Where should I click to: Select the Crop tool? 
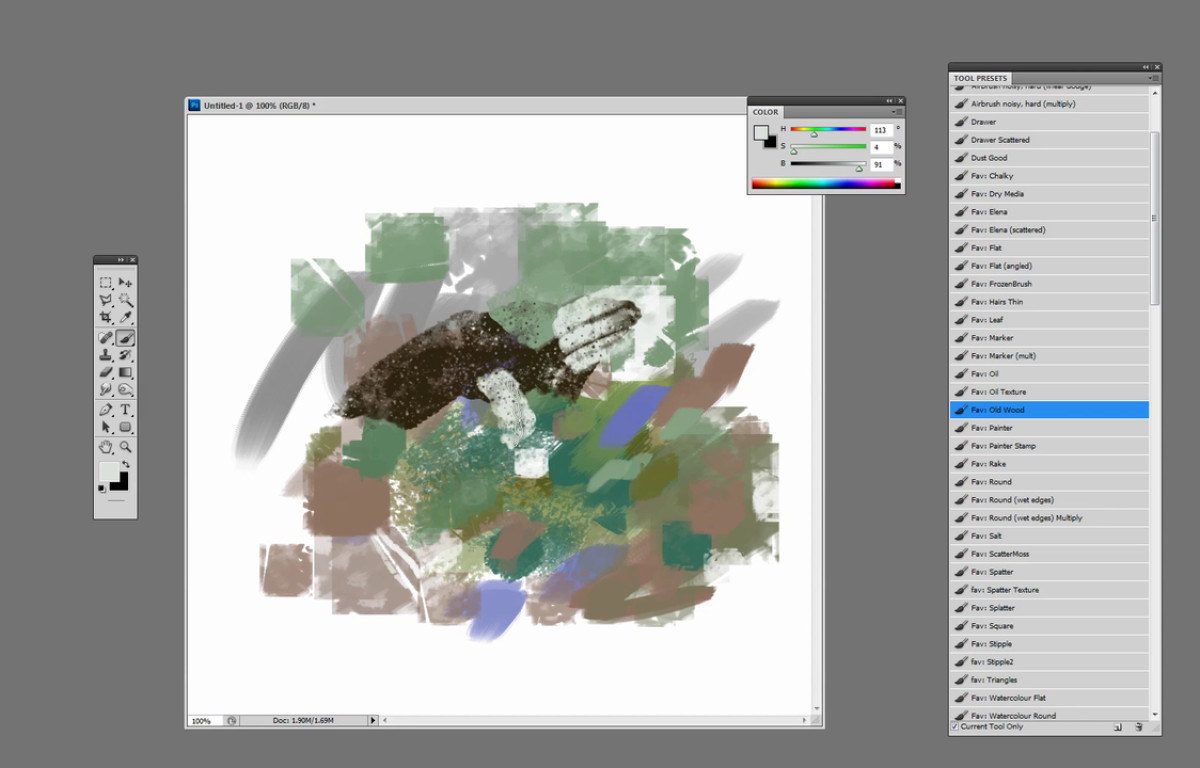click(105, 318)
